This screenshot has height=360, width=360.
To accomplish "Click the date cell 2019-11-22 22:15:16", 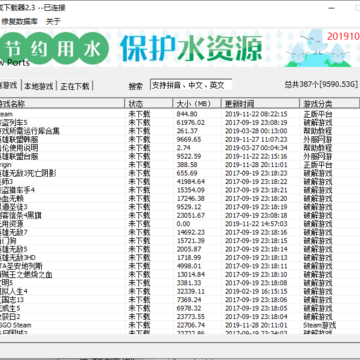I will click(x=256, y=156).
